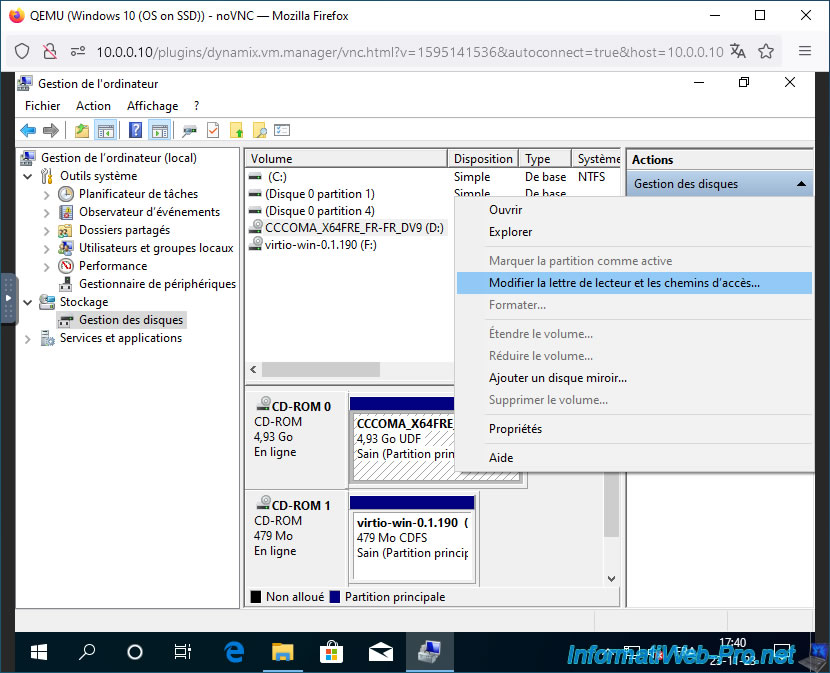
Task: Sort by the Volume column header
Action: tap(347, 158)
